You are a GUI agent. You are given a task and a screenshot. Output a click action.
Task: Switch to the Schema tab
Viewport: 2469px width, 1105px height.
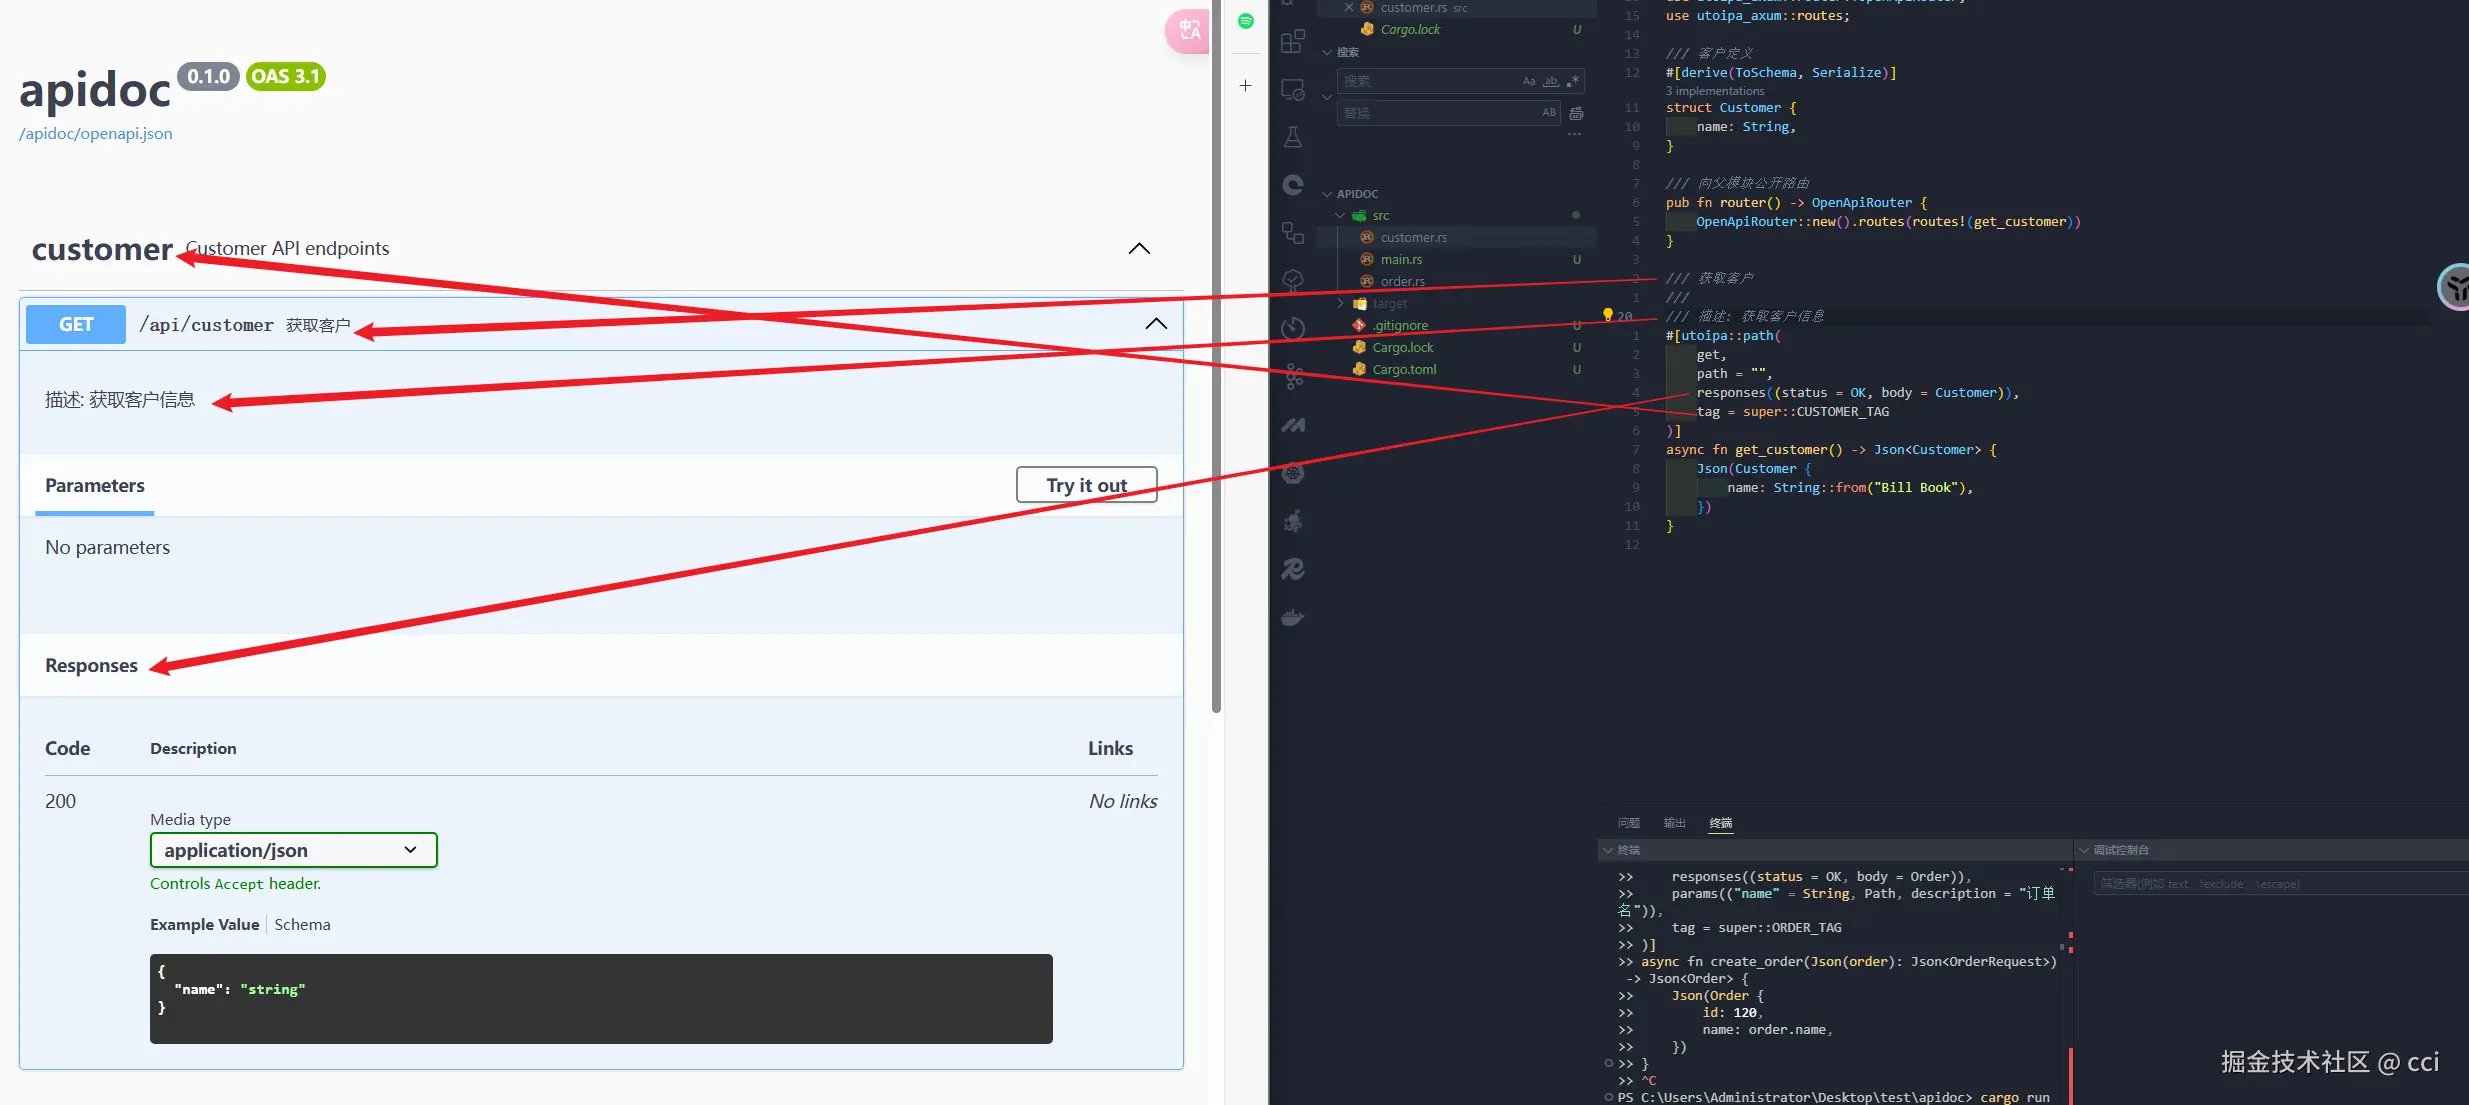click(302, 925)
